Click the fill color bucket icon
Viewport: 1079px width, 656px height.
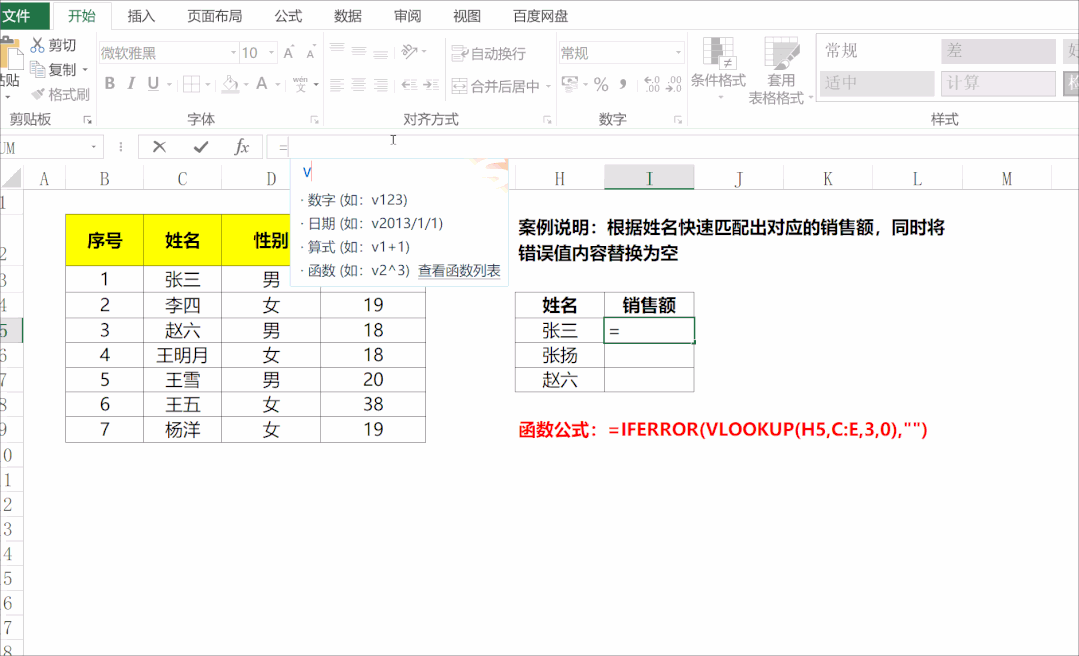231,84
